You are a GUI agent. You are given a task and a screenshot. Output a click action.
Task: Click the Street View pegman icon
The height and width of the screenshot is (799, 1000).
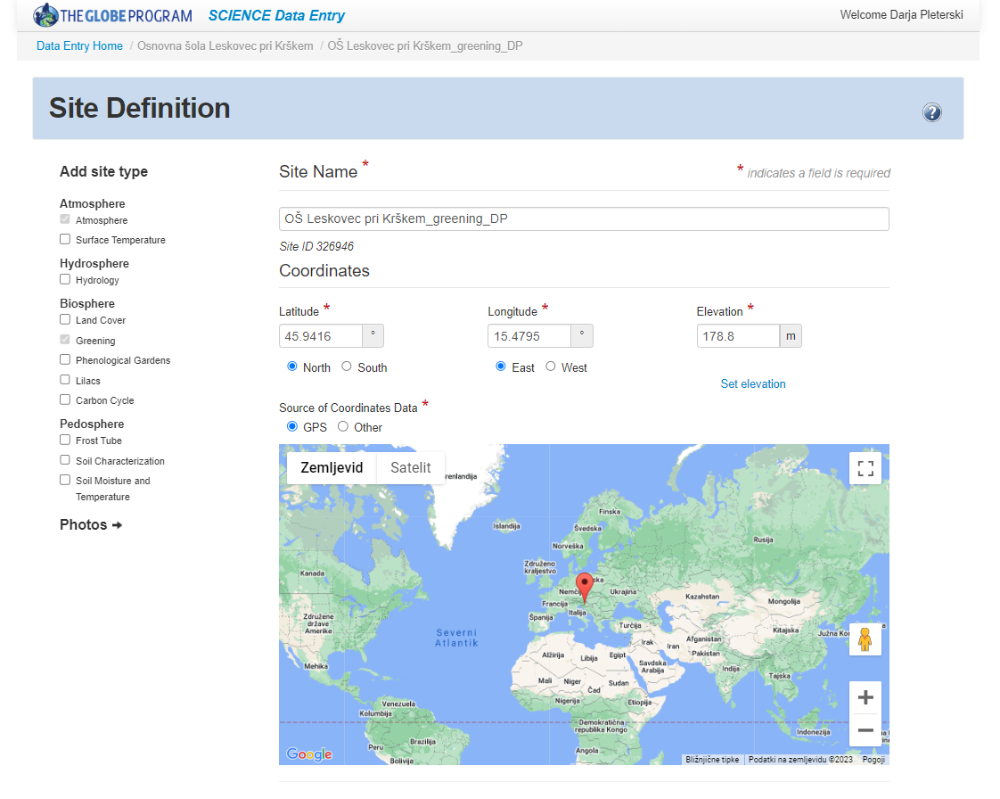tap(865, 639)
